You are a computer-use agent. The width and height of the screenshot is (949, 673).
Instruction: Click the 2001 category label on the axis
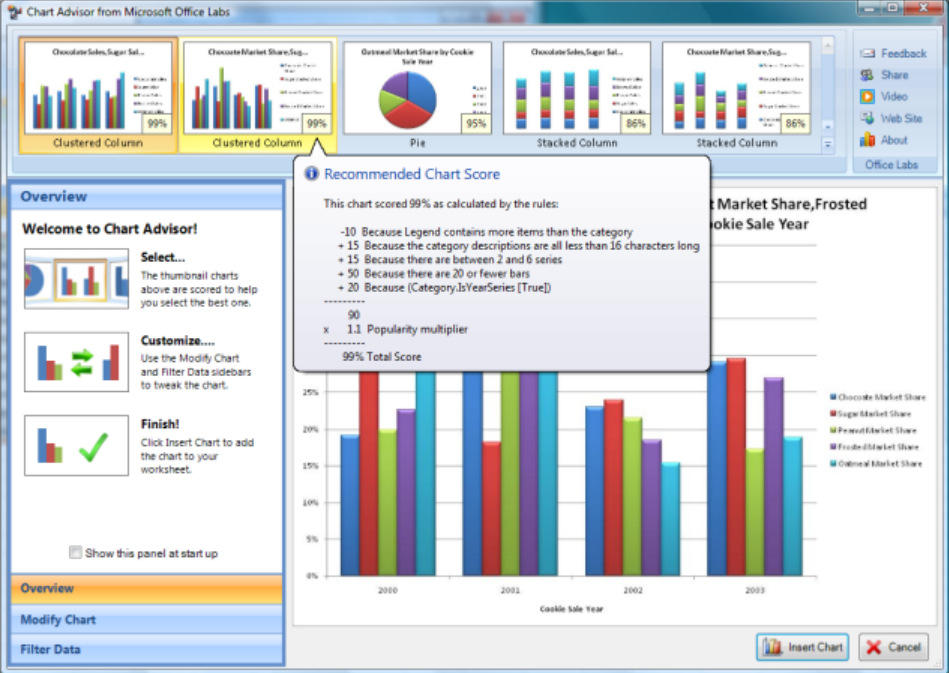click(510, 590)
